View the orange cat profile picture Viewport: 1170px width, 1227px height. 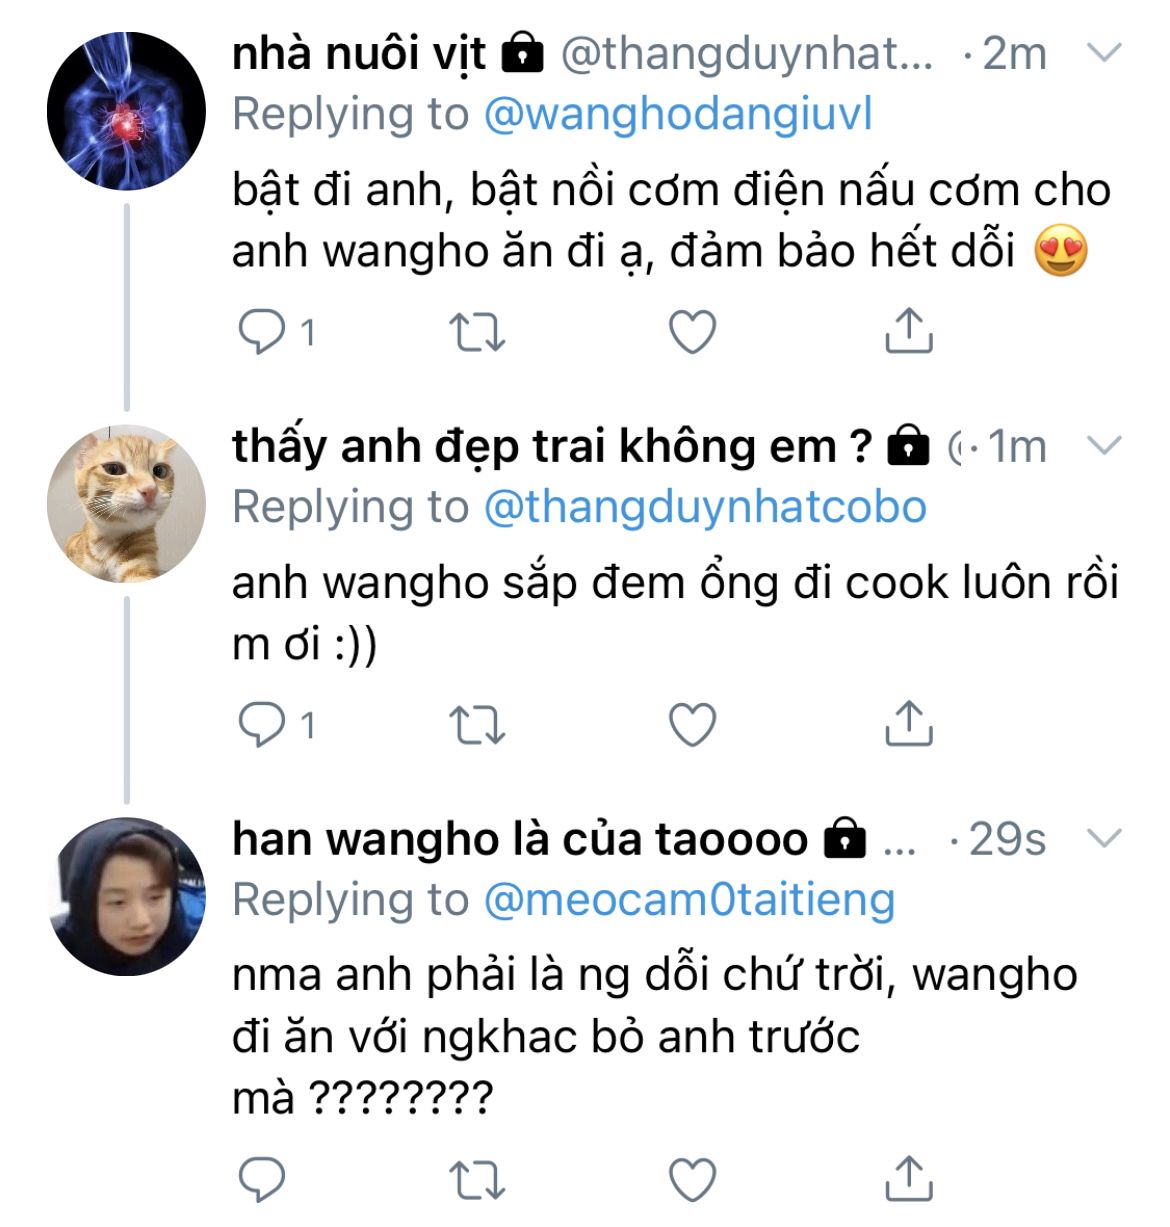[126, 503]
